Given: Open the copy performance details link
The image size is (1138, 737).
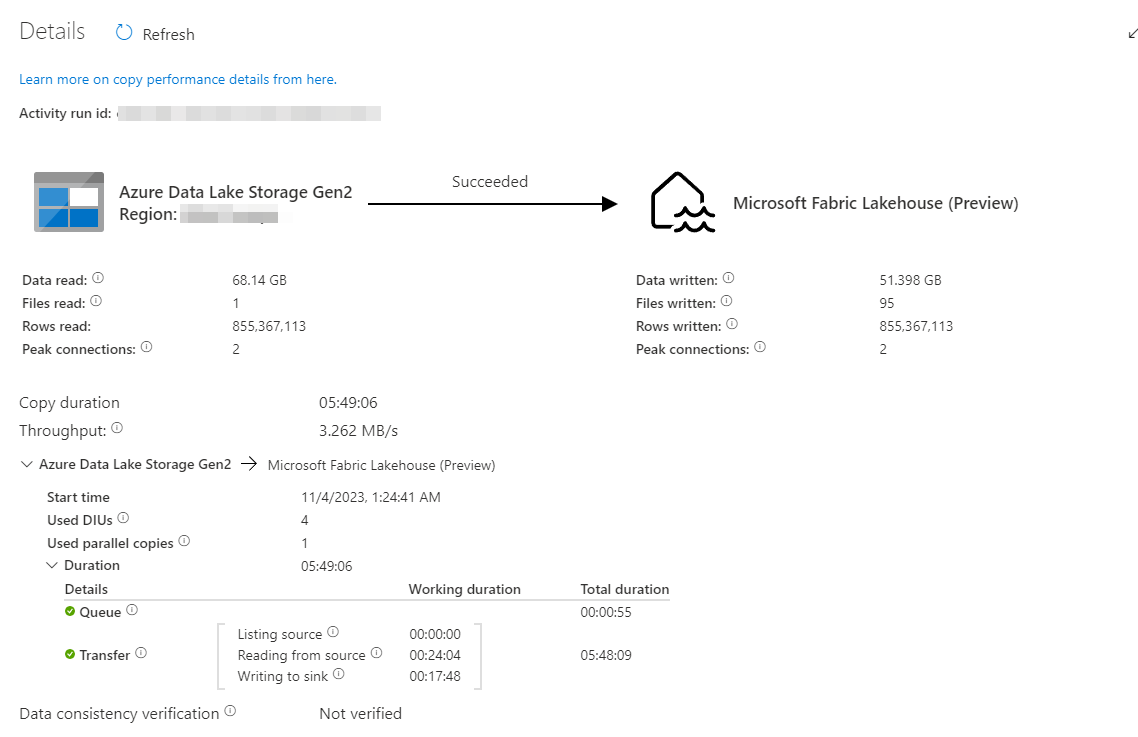Looking at the screenshot, I should pyautogui.click(x=178, y=79).
